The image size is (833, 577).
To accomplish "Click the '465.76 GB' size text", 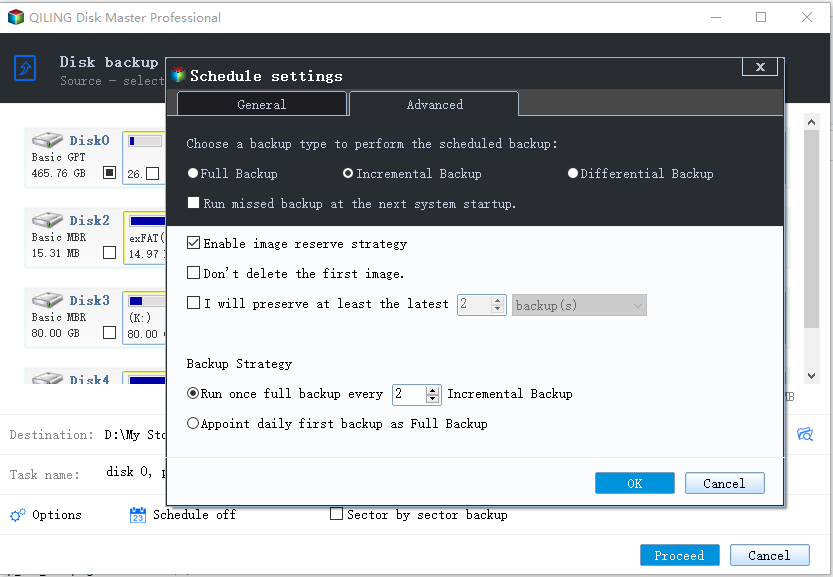I will pos(58,173).
